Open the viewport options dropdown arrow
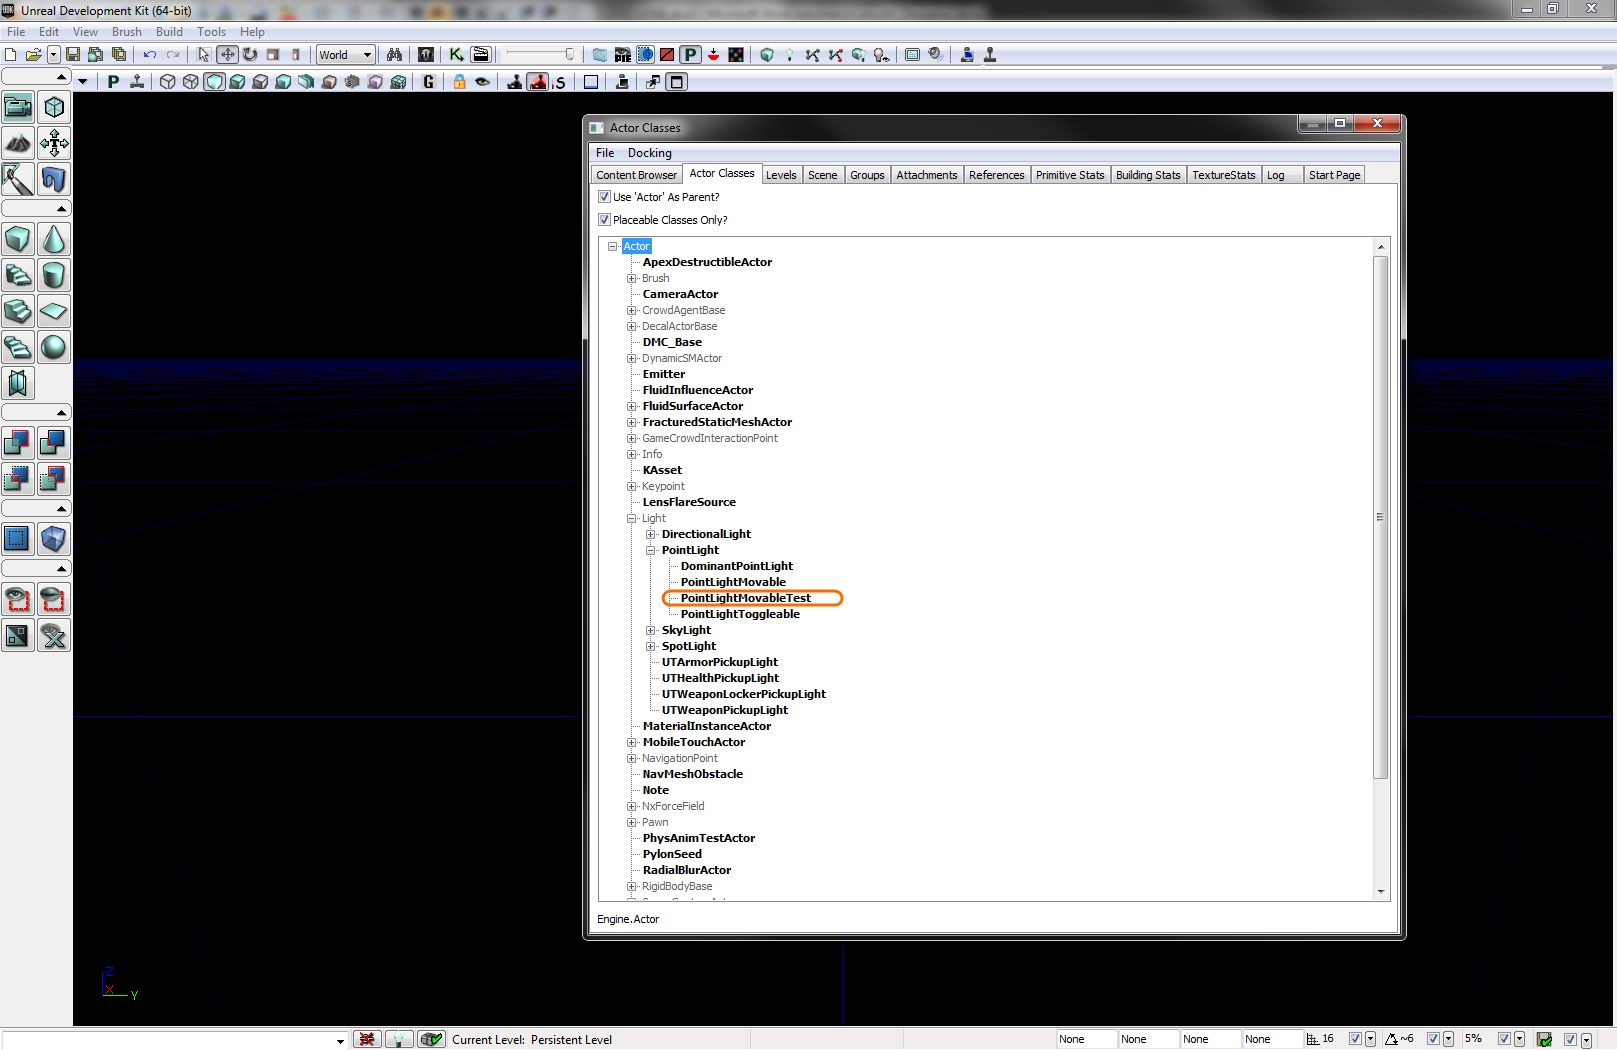This screenshot has height=1050, width=1617. click(x=83, y=82)
